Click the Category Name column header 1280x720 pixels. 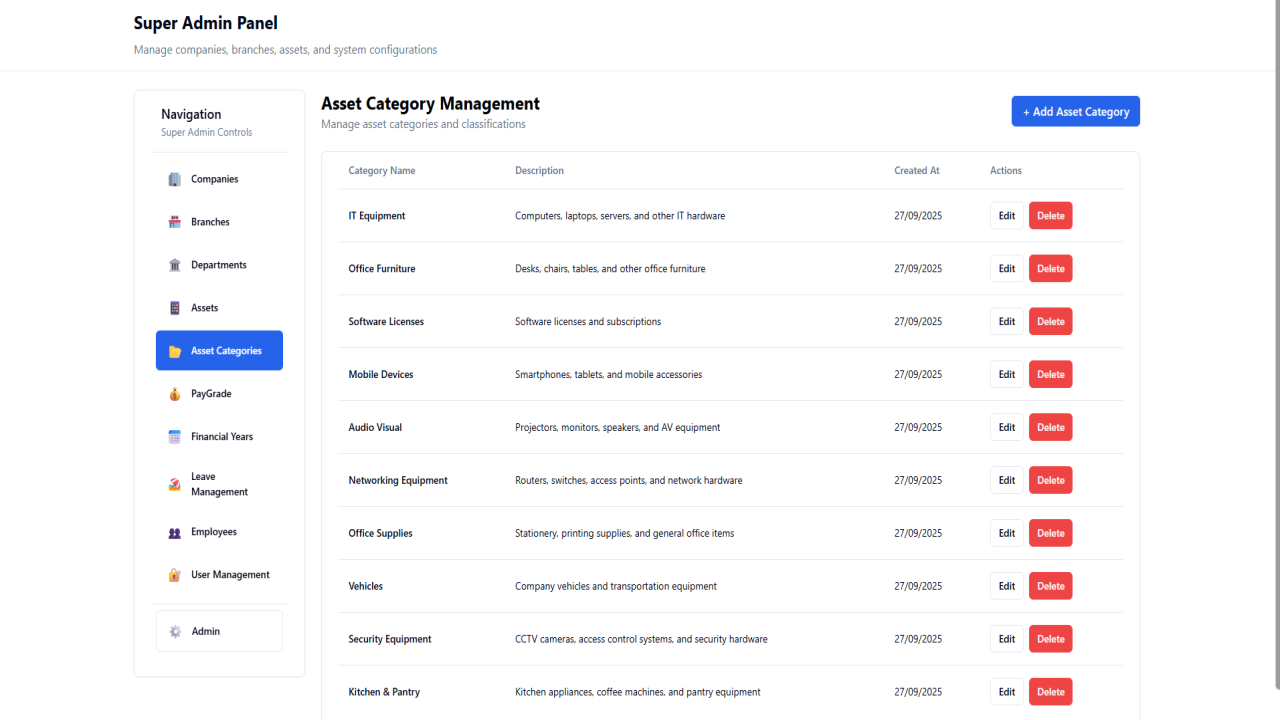pos(382,171)
